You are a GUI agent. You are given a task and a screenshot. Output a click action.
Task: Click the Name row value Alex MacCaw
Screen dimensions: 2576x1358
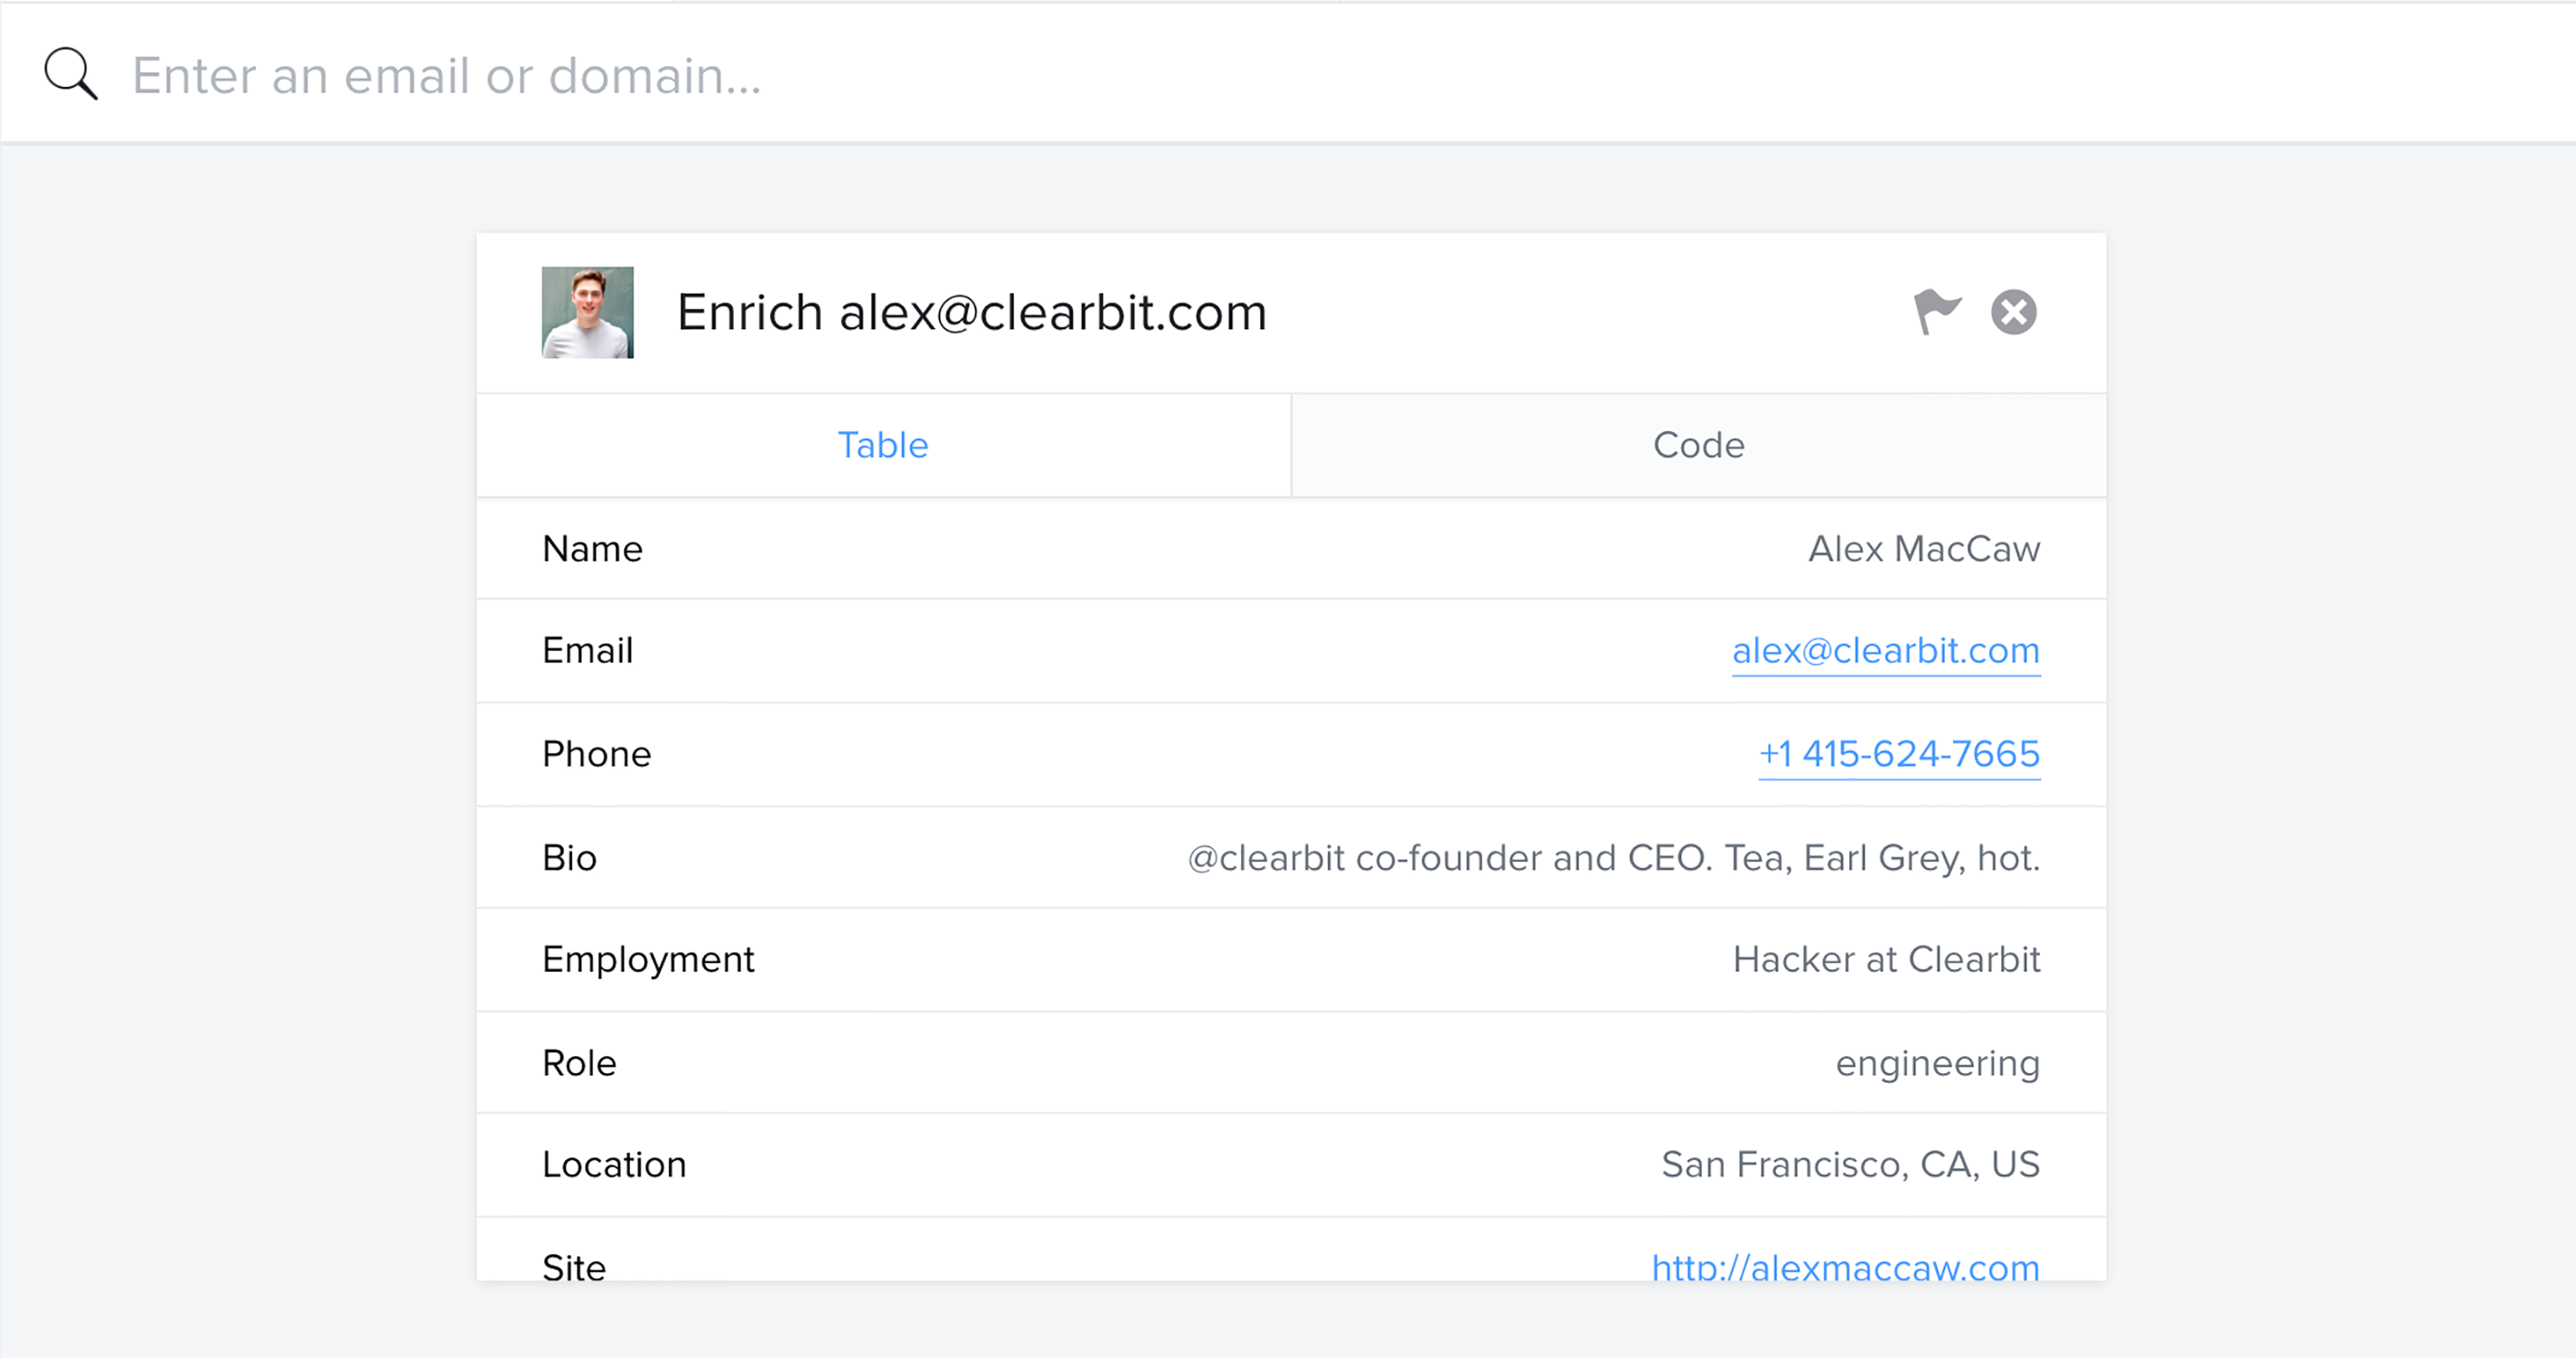point(1923,549)
